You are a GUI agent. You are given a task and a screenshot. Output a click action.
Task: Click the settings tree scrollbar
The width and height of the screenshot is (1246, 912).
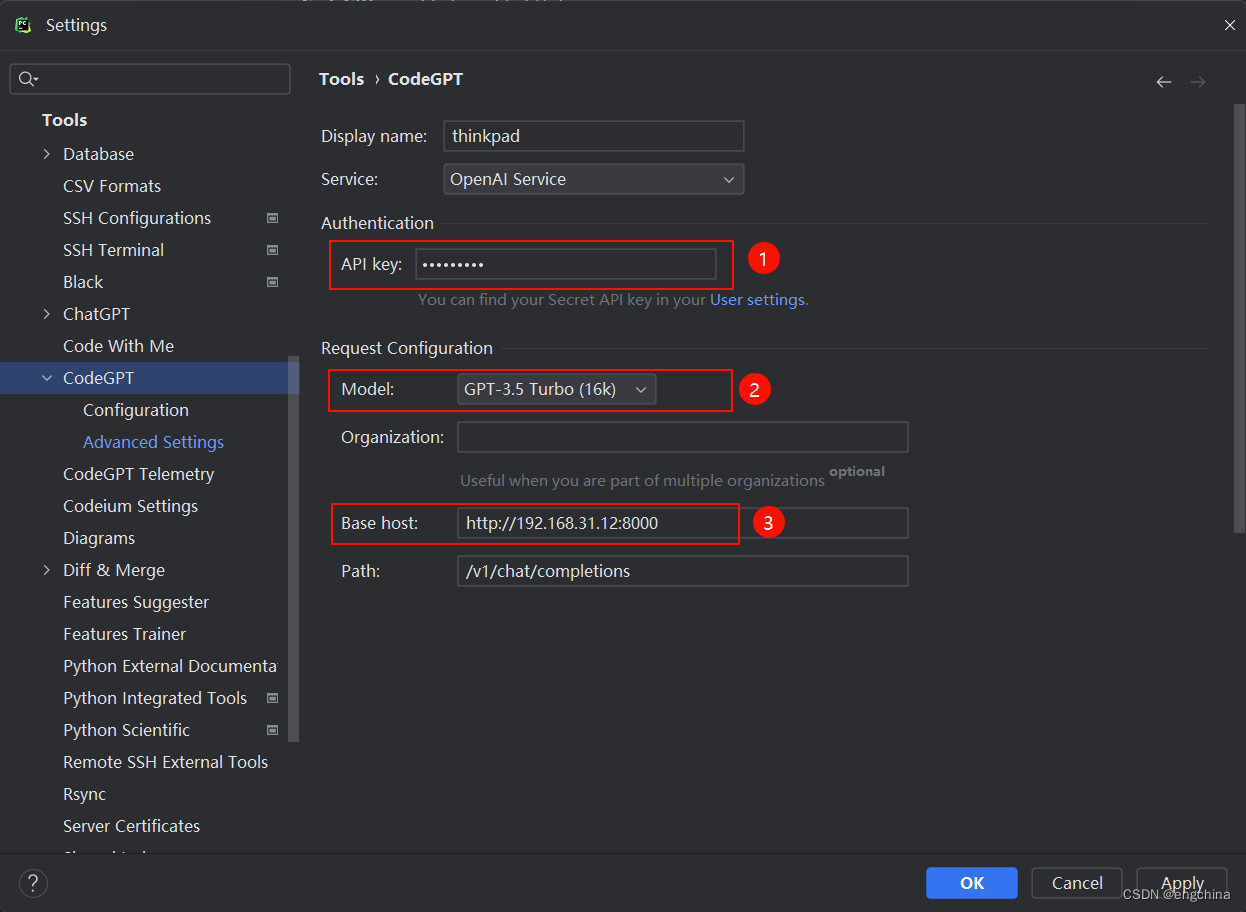pyautogui.click(x=293, y=548)
